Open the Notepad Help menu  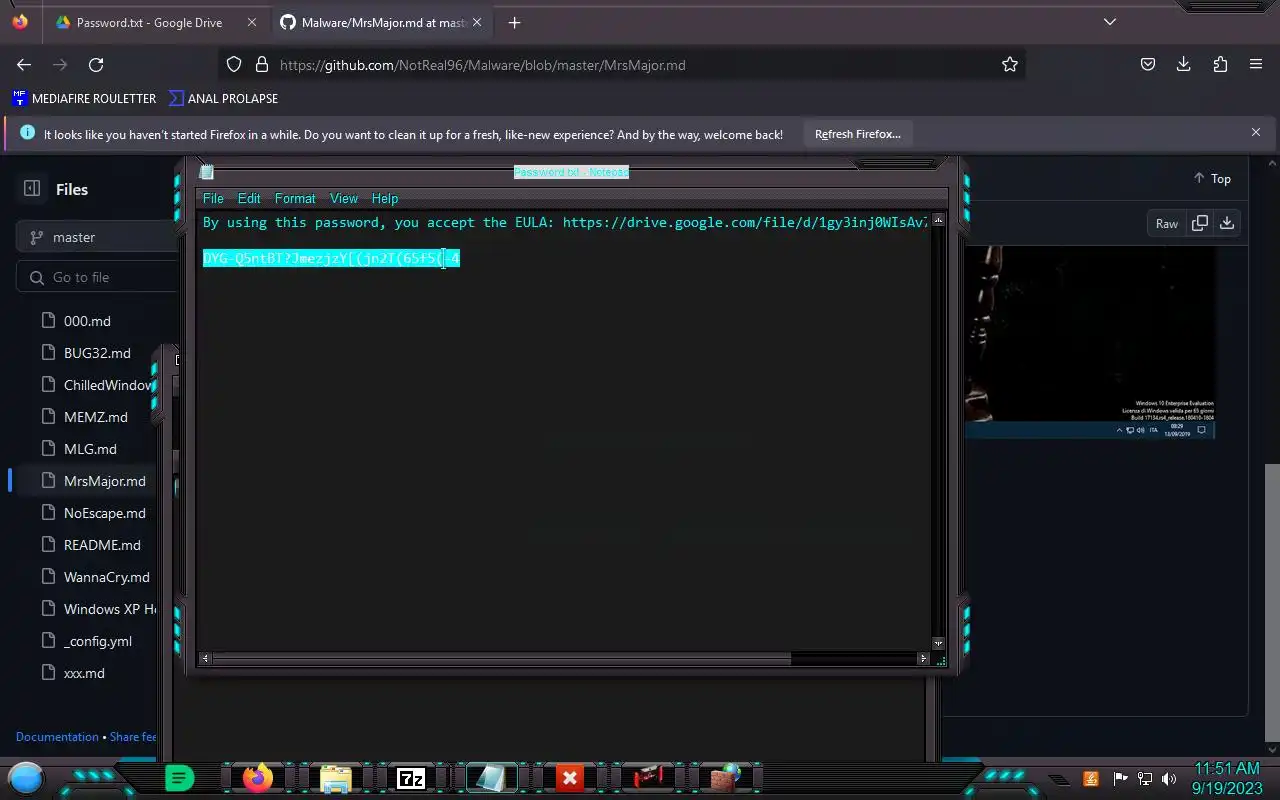click(385, 199)
